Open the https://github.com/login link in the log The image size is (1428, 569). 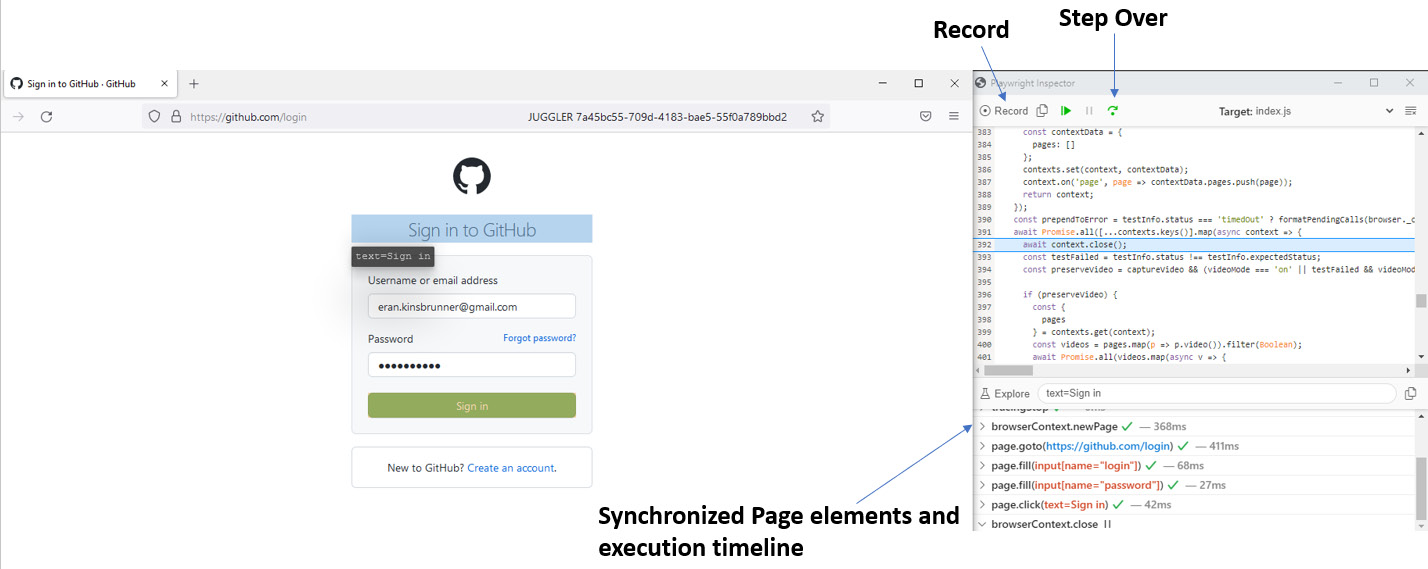[x=1109, y=446]
